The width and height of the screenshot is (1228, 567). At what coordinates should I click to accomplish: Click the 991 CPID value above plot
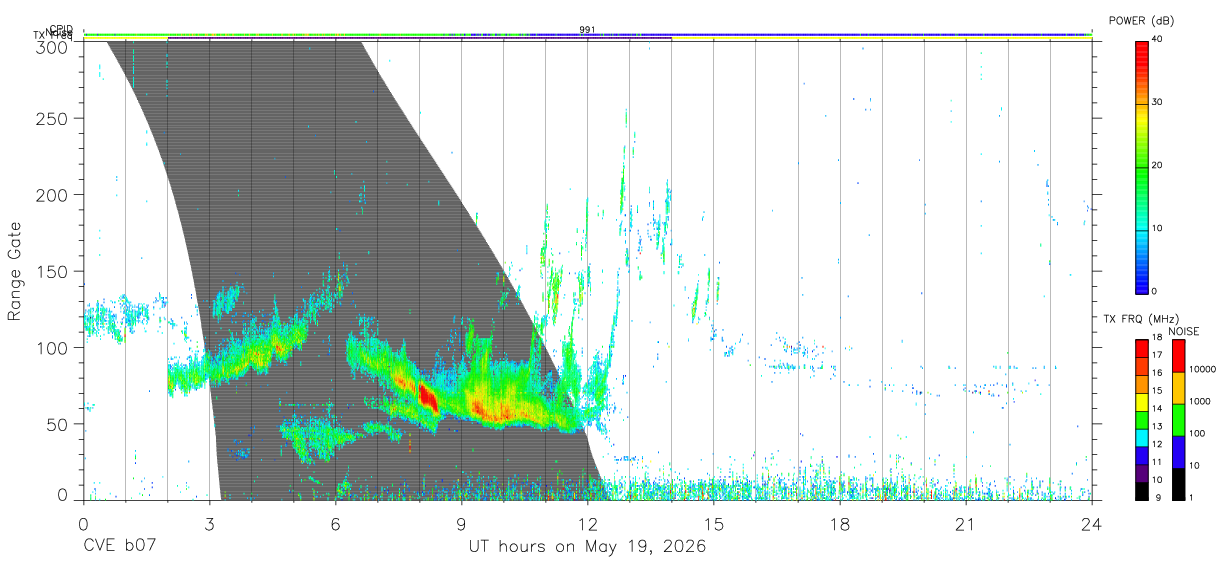pos(588,30)
